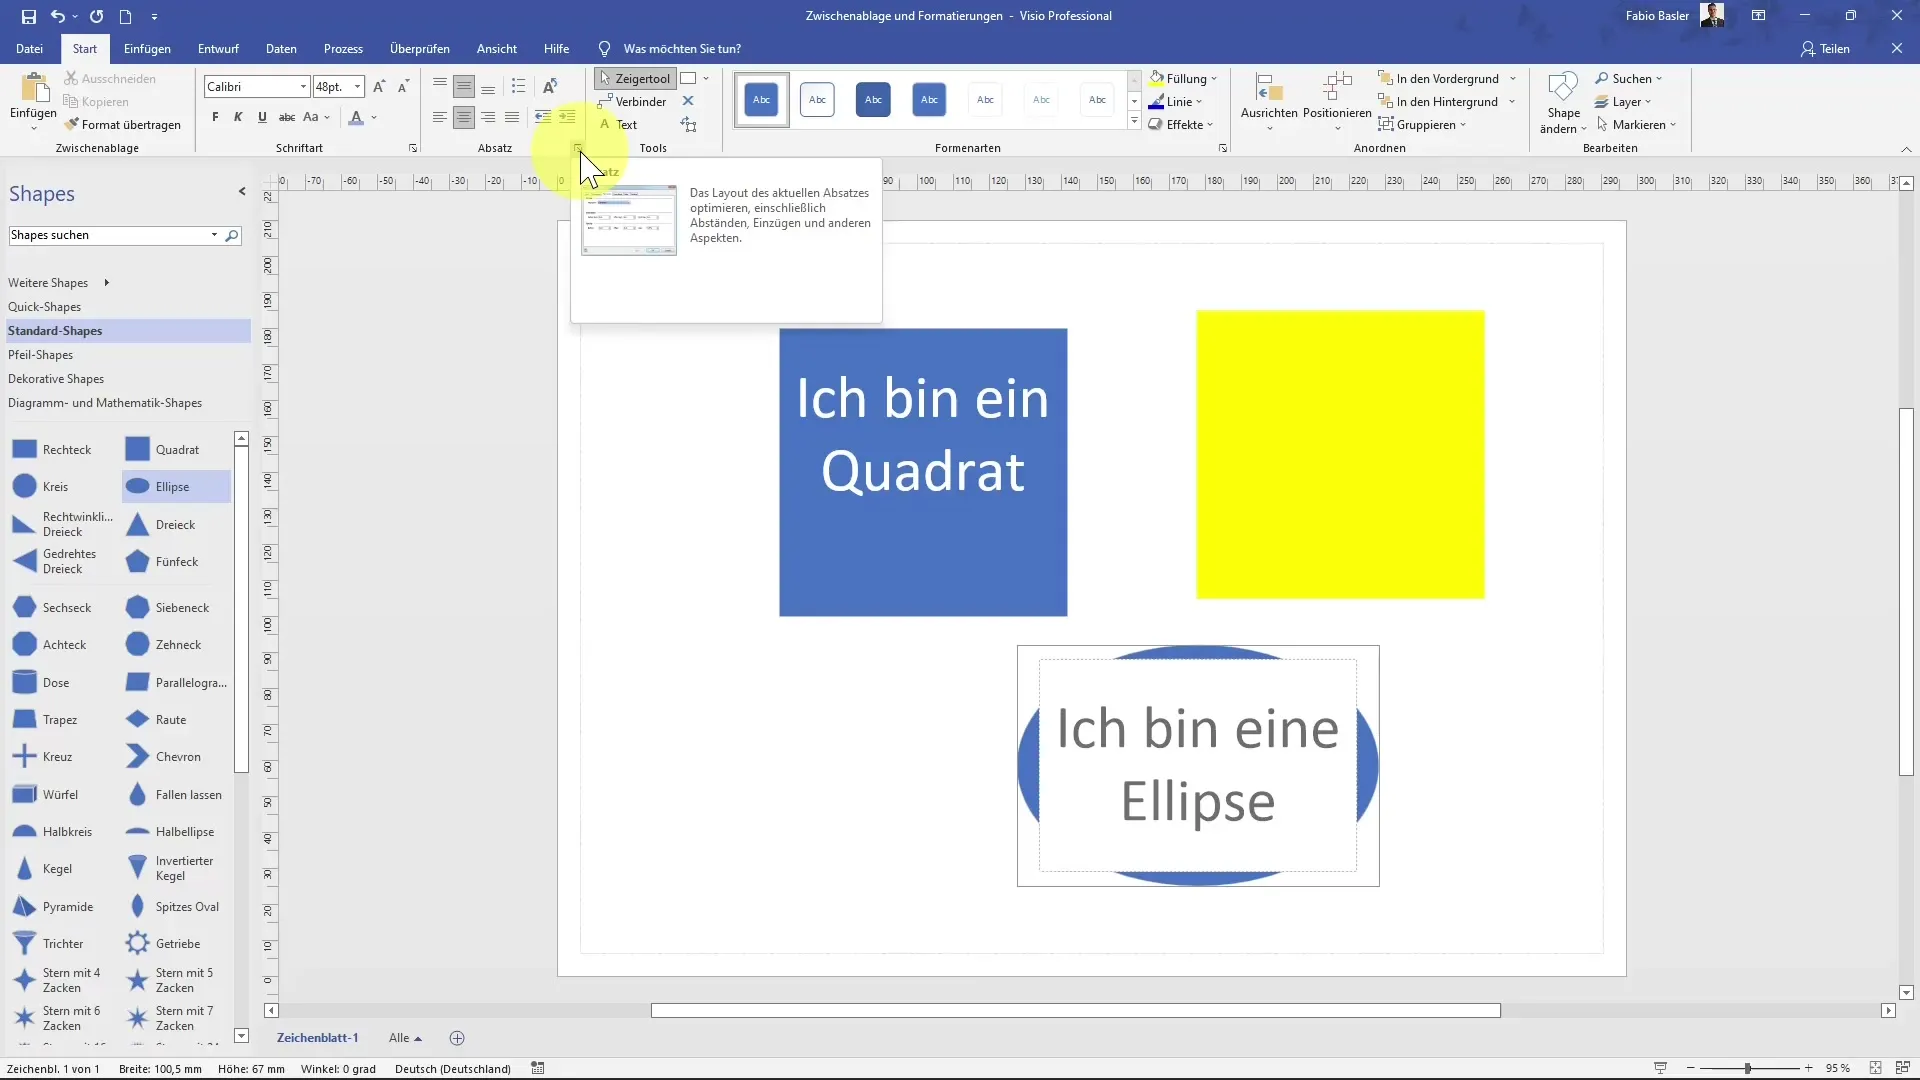Open the 48pt font size dropdown
Screen dimensions: 1920x1080
[x=357, y=87]
